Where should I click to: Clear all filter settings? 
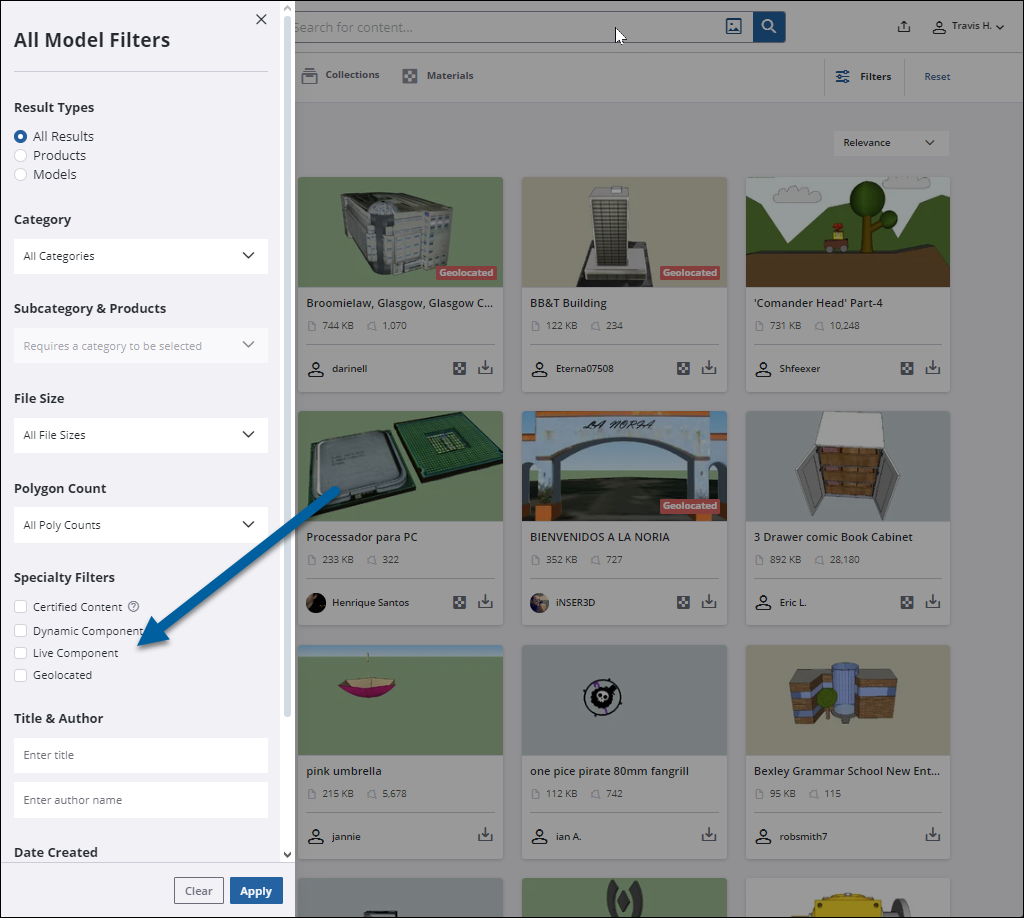tap(198, 890)
